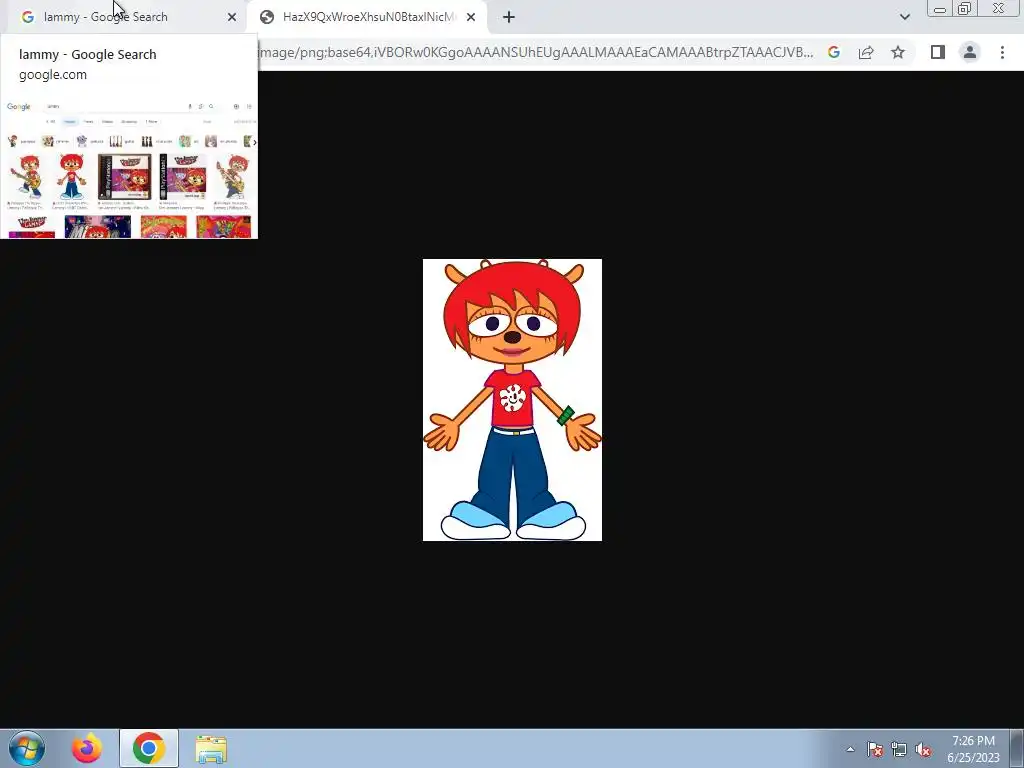
Task: Switch to the lammy - Google Search tab
Action: pyautogui.click(x=127, y=17)
